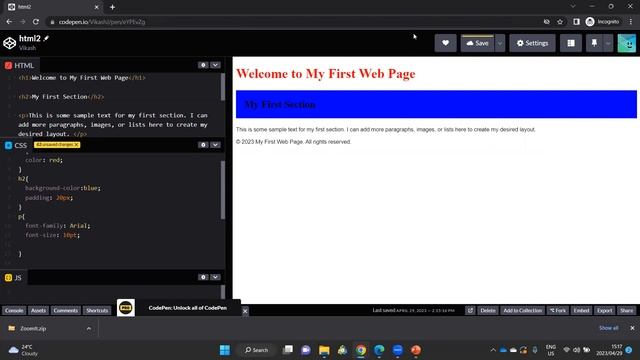Dismiss the unsaved changes badge
The image size is (640, 360).
[x=76, y=145]
